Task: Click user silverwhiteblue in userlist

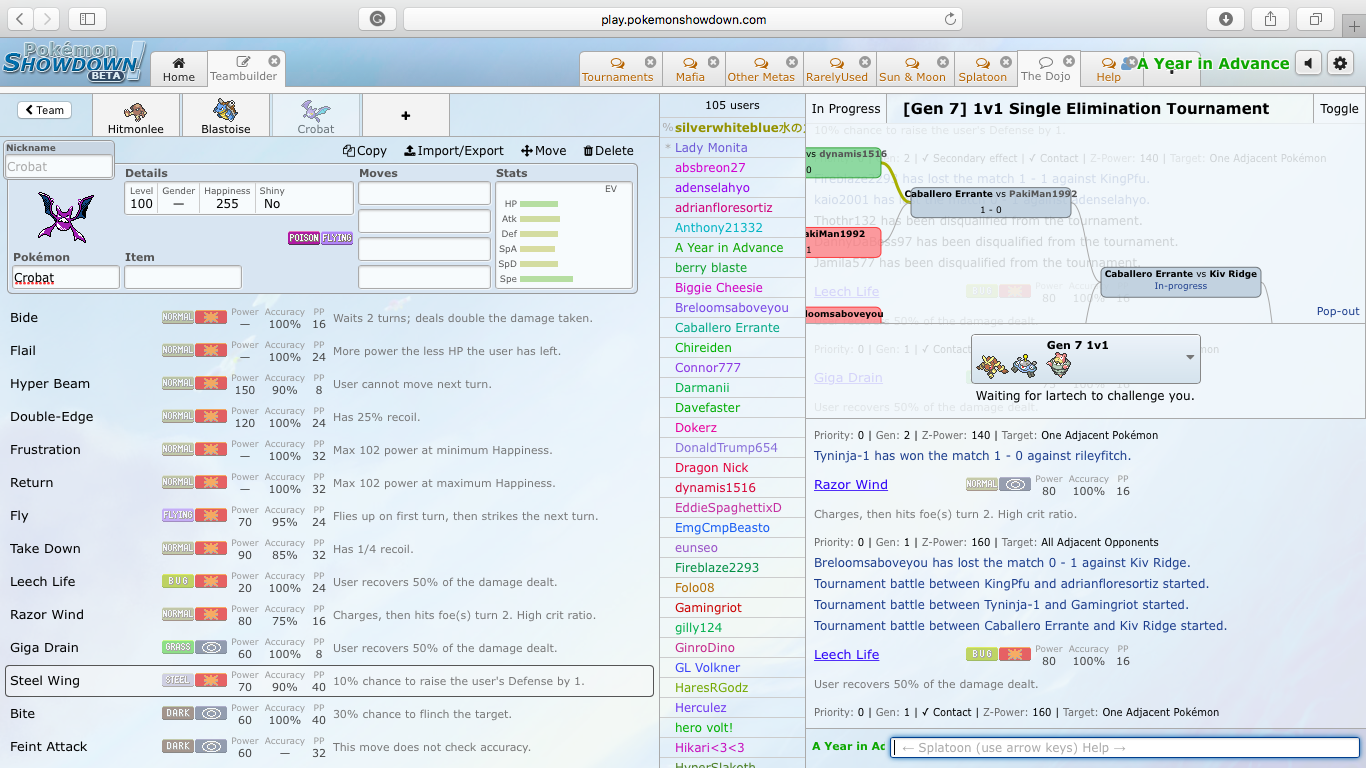Action: coord(732,127)
